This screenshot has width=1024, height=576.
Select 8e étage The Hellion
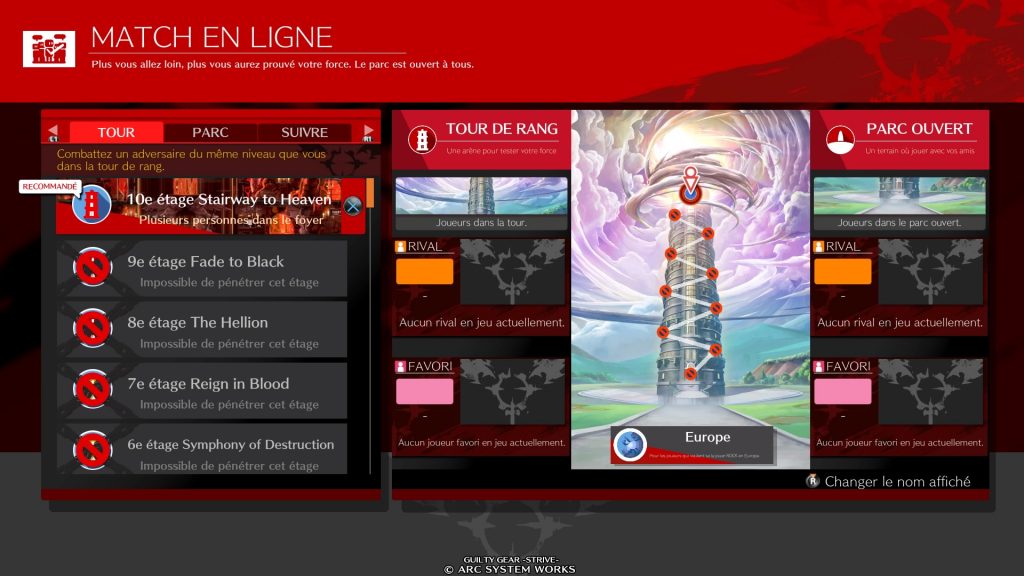[202, 329]
